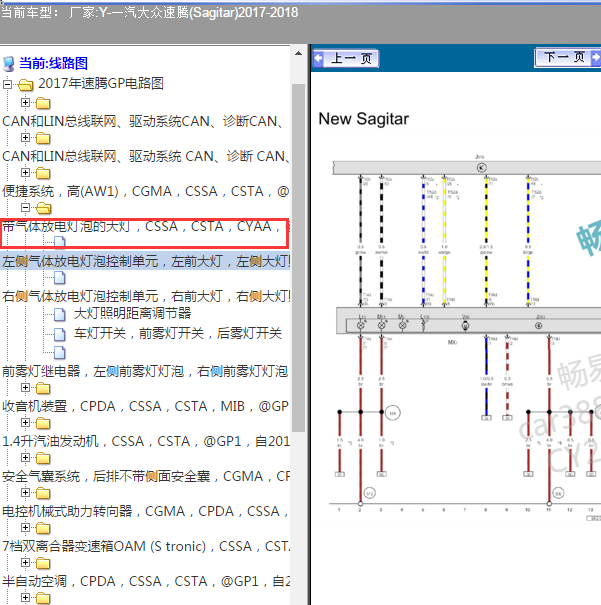Click the wiring diagram image

tap(465, 336)
